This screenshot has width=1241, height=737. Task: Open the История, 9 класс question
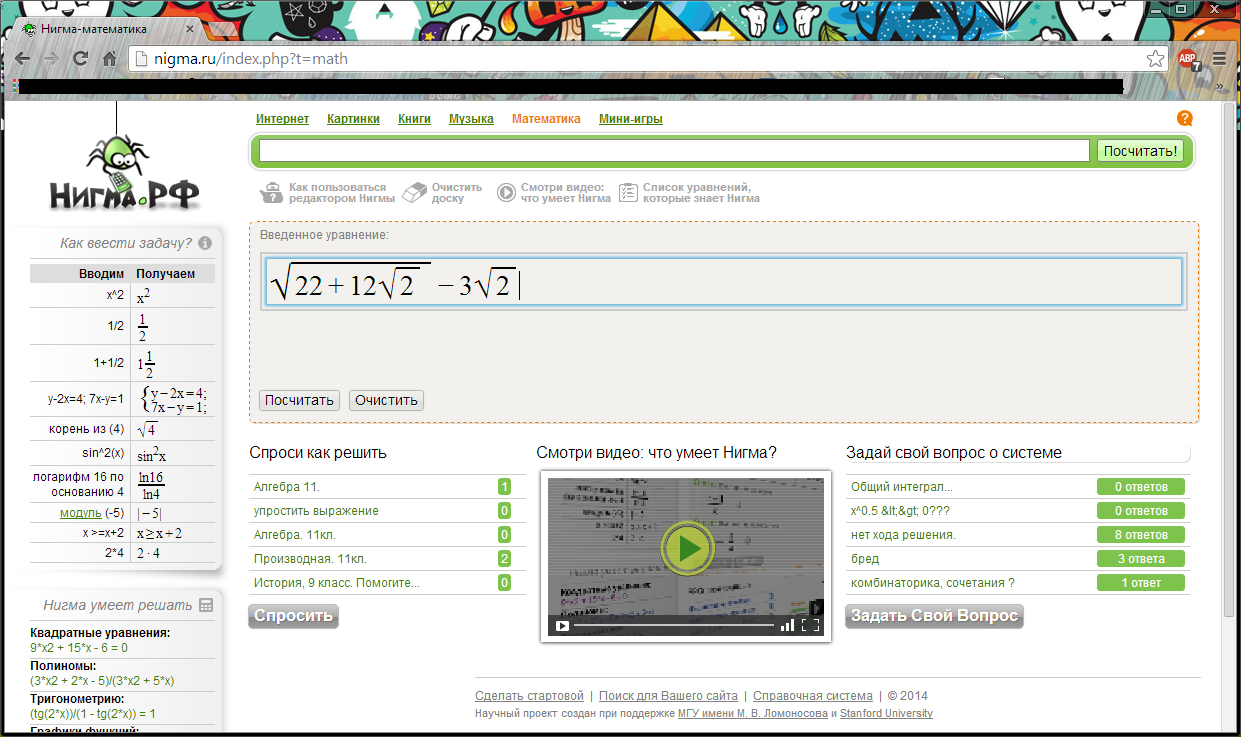pos(337,583)
